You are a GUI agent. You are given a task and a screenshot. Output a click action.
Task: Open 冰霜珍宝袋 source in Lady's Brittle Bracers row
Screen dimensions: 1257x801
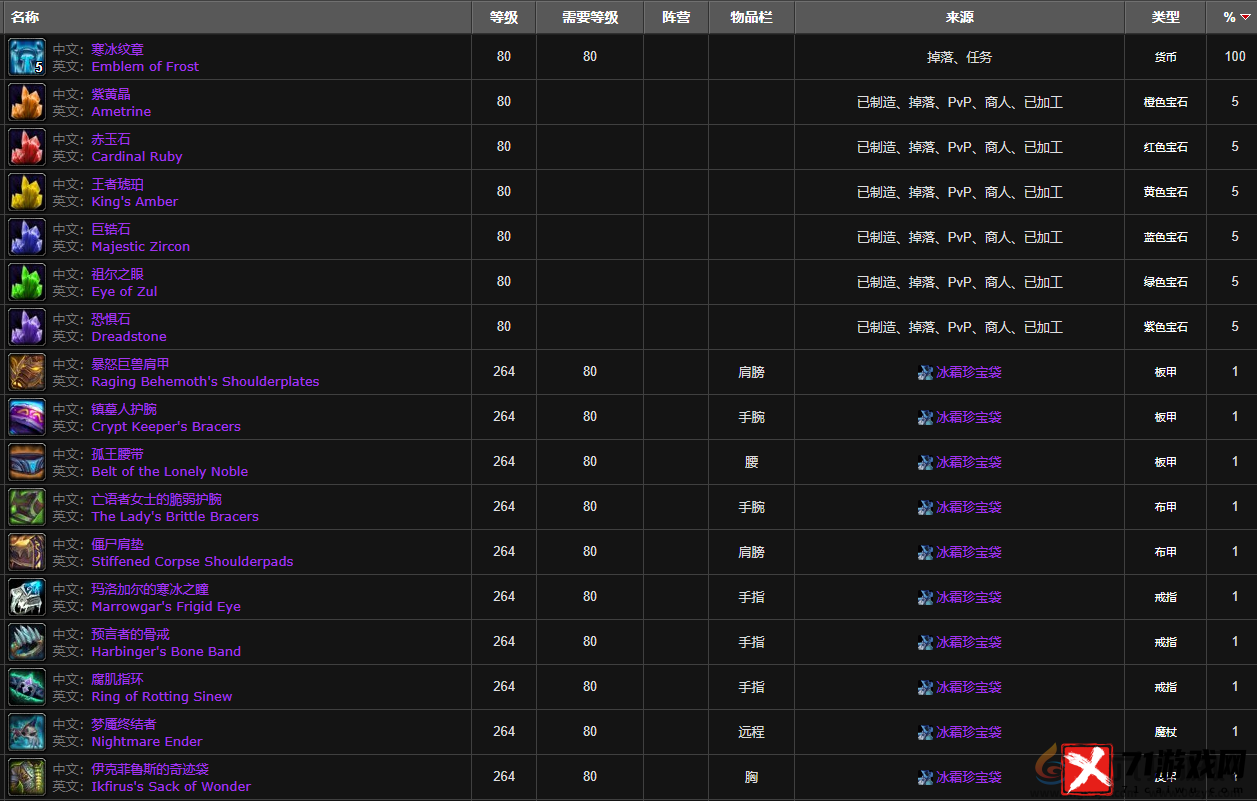coord(969,507)
